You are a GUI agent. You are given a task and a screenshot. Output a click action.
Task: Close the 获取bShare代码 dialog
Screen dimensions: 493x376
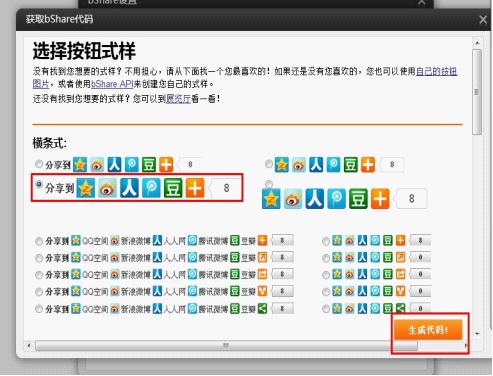(x=483, y=20)
